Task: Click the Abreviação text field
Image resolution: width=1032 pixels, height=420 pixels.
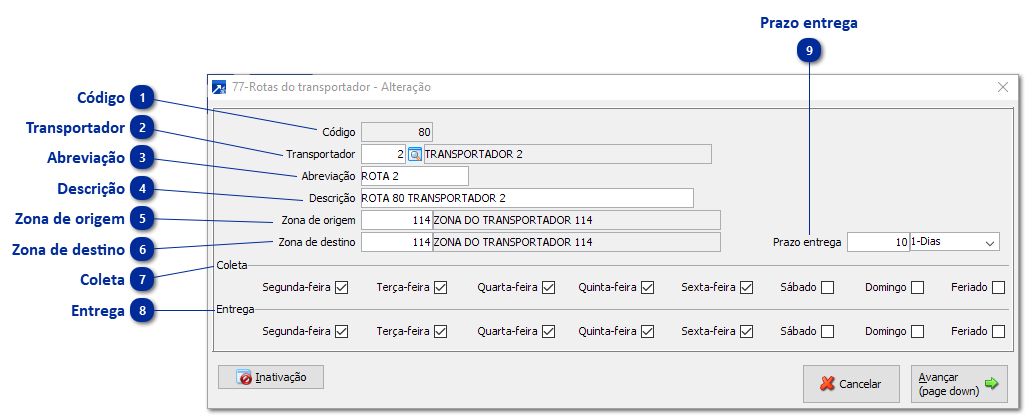Action: (x=413, y=176)
